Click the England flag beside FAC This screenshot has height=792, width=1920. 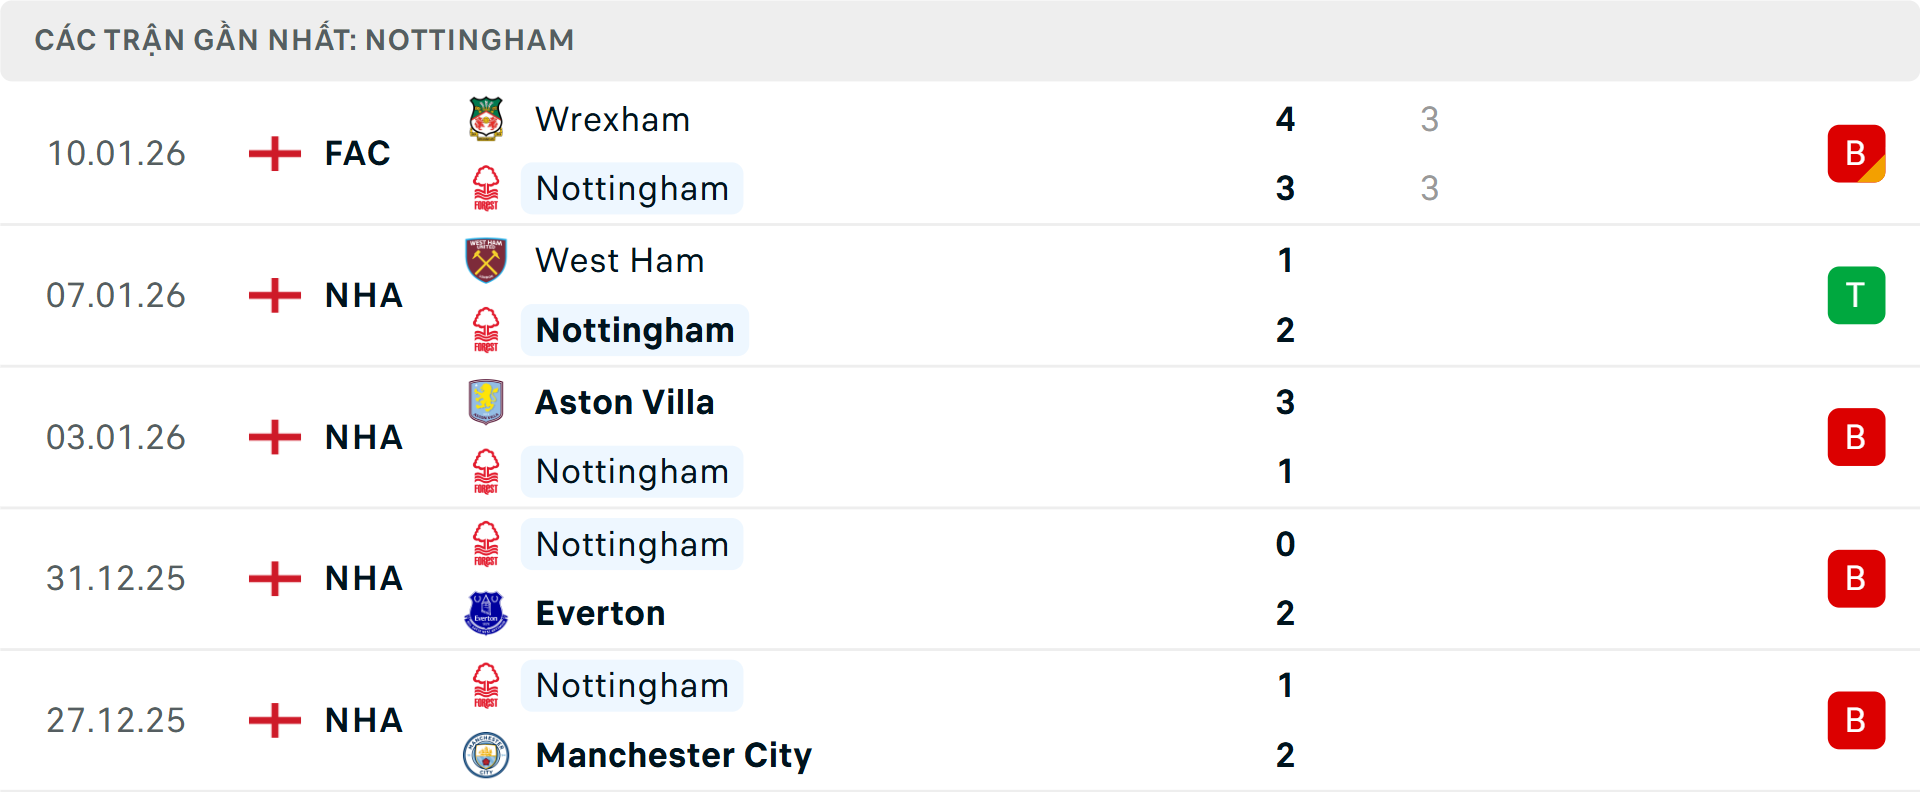coord(274,154)
